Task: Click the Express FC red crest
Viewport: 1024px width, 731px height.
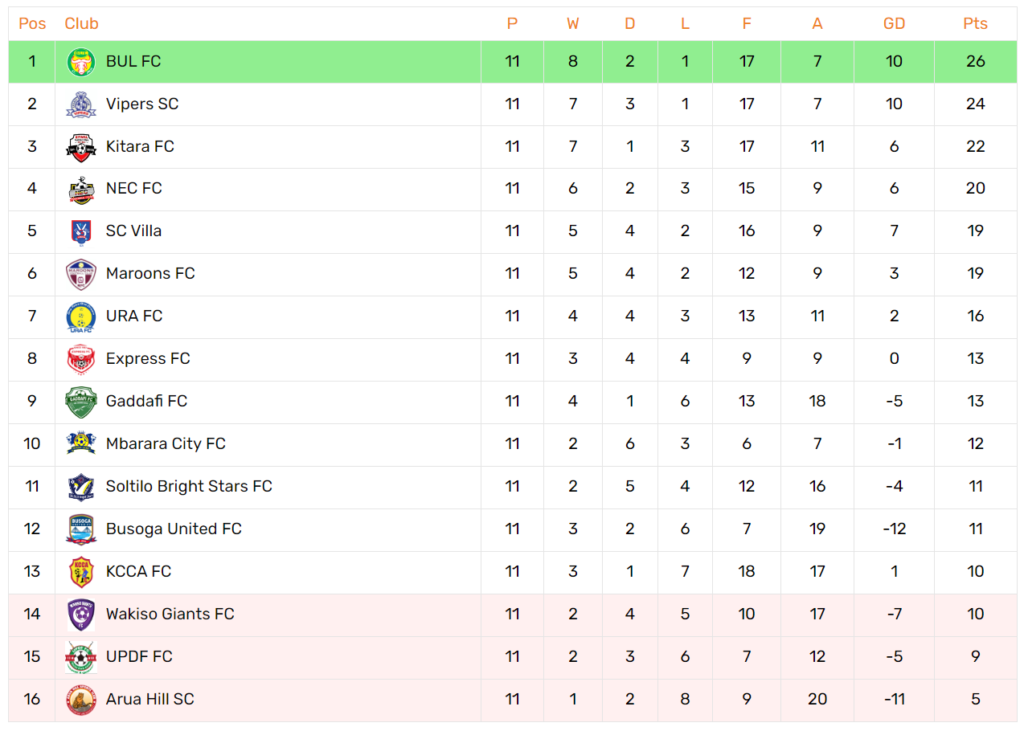Action: pos(81,359)
